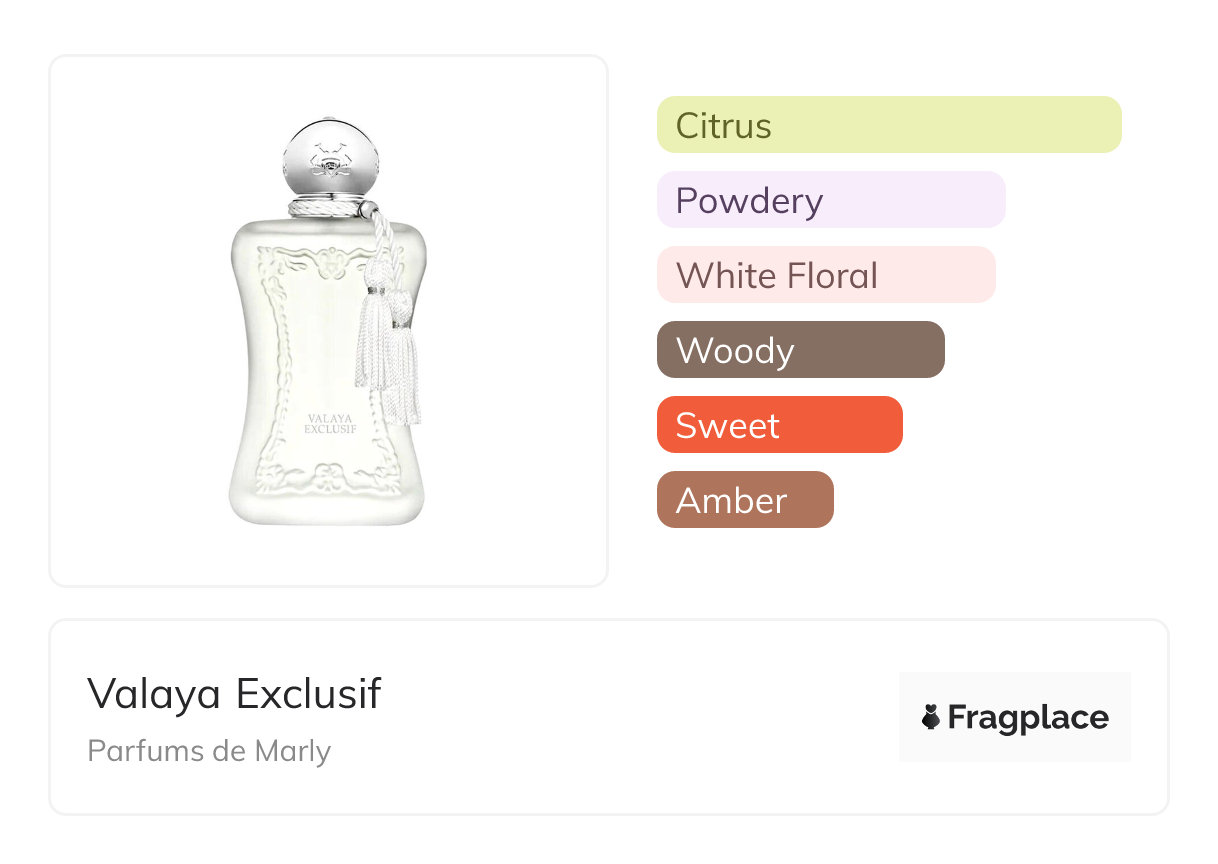Screen dimensions: 1218x864
Task: Pick the Woody accord bar
Action: (800, 350)
